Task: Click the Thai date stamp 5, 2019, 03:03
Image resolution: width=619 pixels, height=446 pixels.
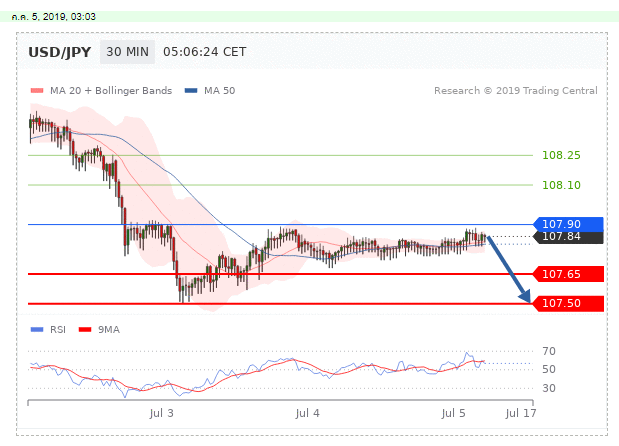Action: [x=54, y=17]
